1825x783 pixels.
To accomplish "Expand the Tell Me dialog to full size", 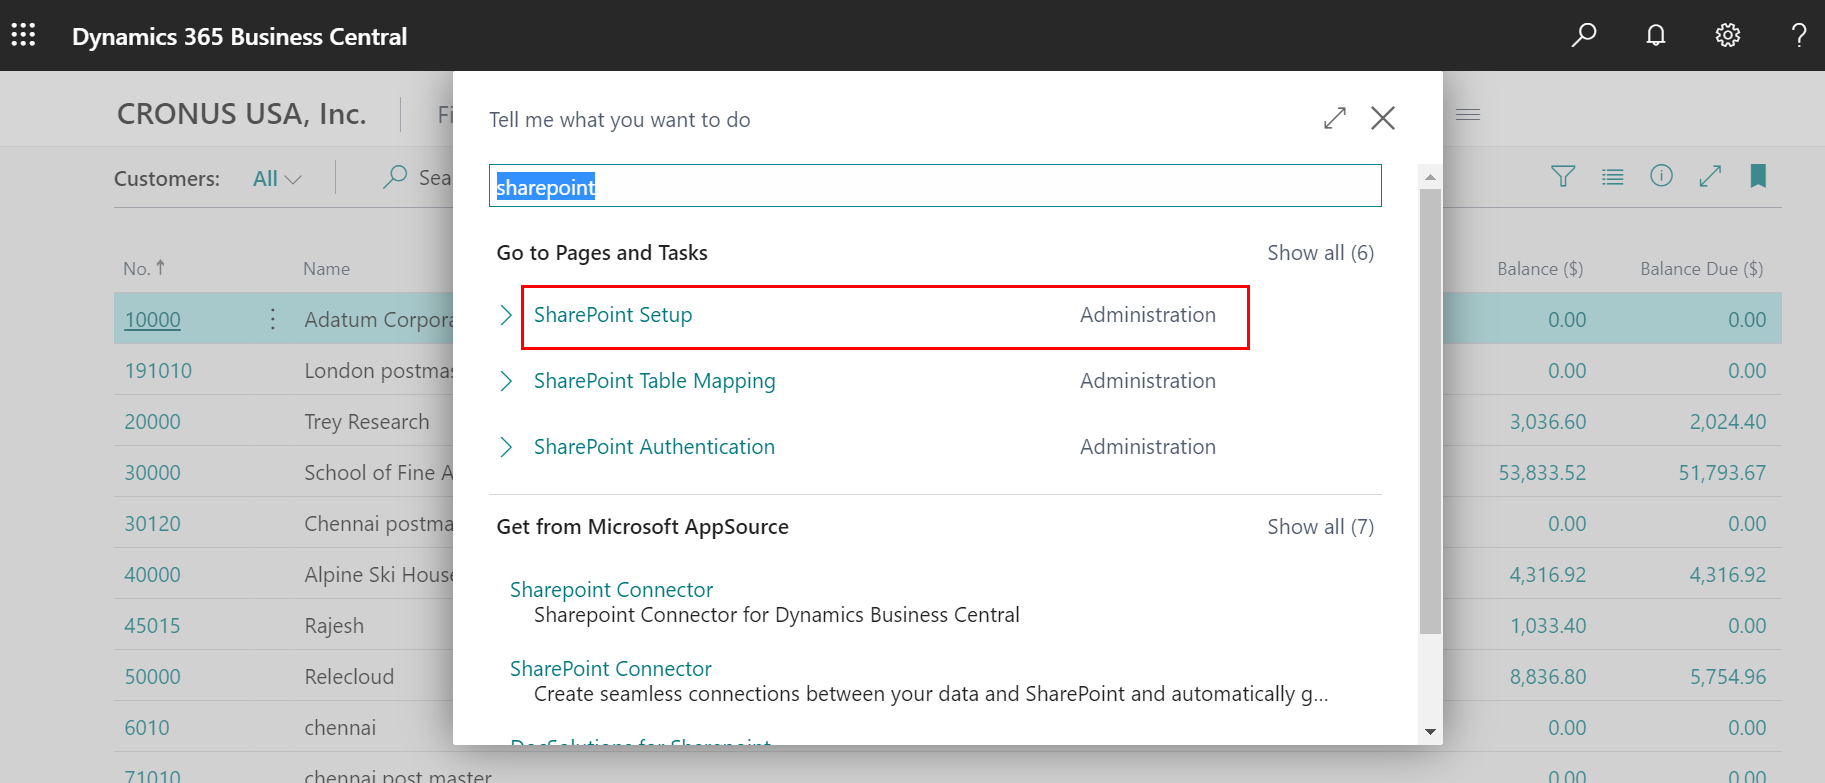I will click(x=1335, y=118).
